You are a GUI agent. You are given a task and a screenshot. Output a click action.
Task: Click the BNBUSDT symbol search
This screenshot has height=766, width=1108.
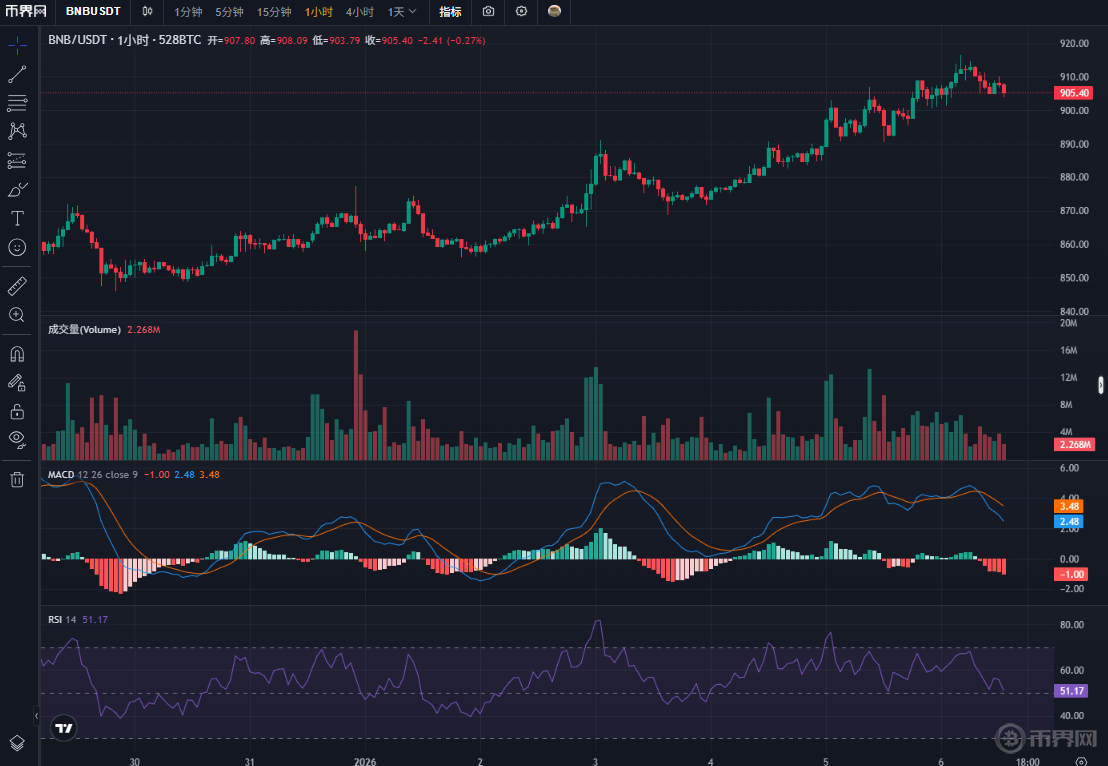(93, 12)
